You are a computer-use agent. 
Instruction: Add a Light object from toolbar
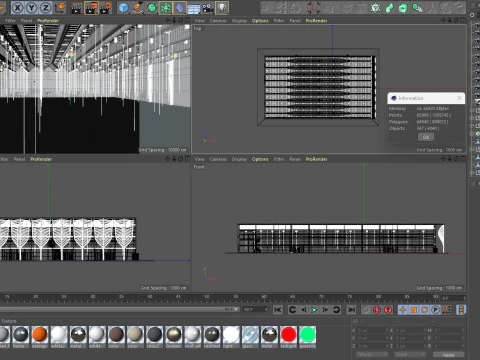click(x=222, y=8)
